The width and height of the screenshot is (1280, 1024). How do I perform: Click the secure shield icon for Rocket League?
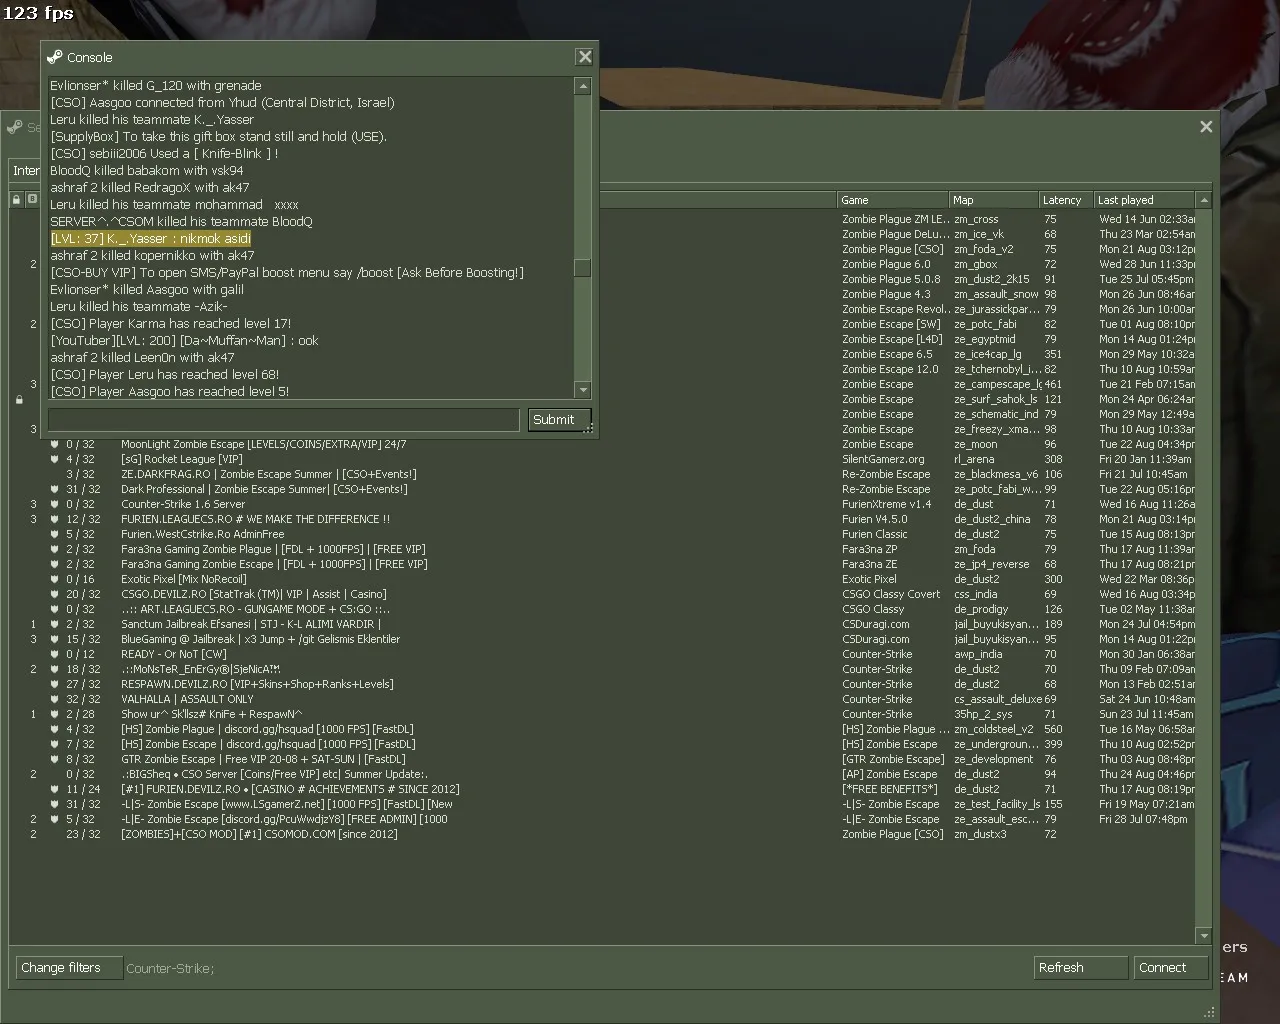pyautogui.click(x=55, y=459)
